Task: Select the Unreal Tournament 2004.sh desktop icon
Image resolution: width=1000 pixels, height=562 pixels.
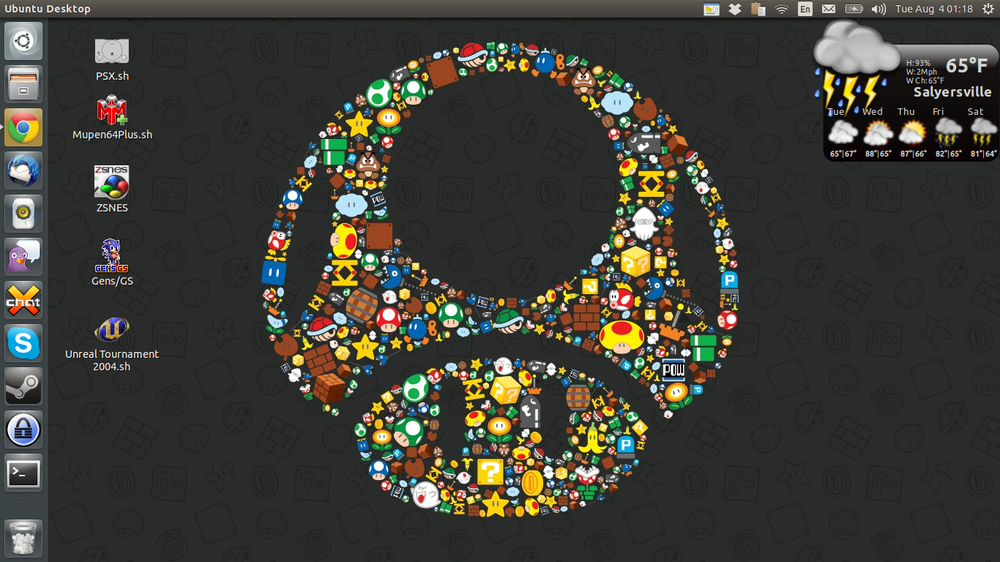Action: (112, 344)
